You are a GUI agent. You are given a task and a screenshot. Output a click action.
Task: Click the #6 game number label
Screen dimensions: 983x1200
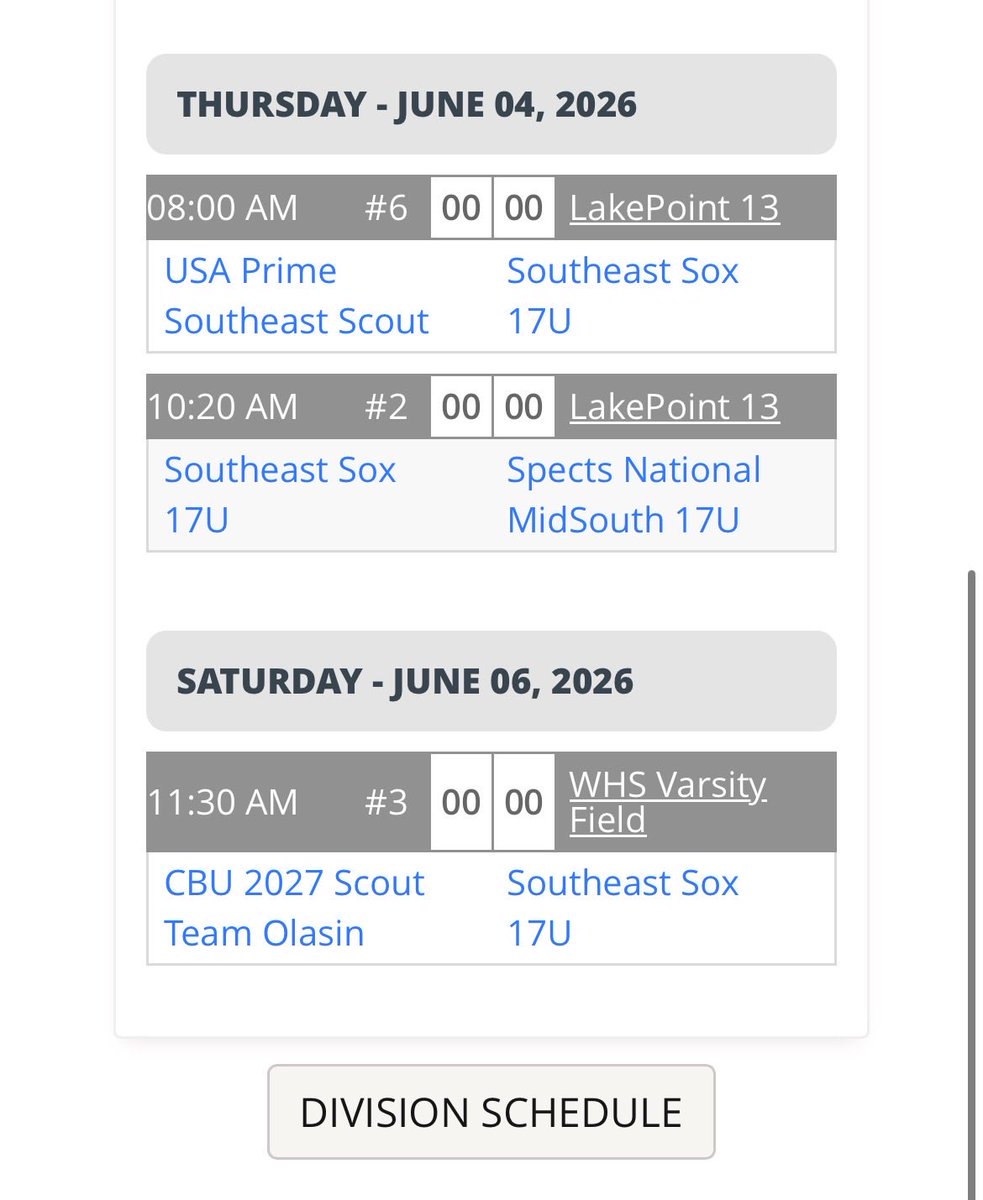(x=385, y=208)
